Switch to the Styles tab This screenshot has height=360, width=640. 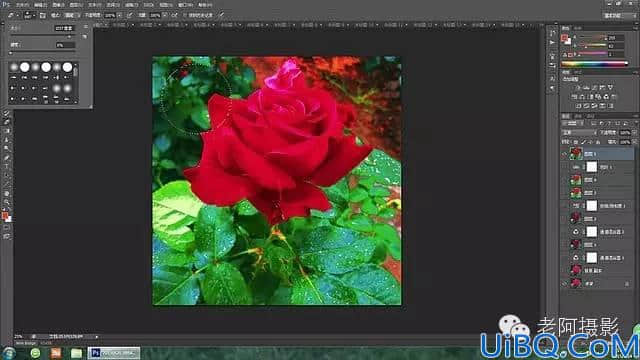coord(578,72)
